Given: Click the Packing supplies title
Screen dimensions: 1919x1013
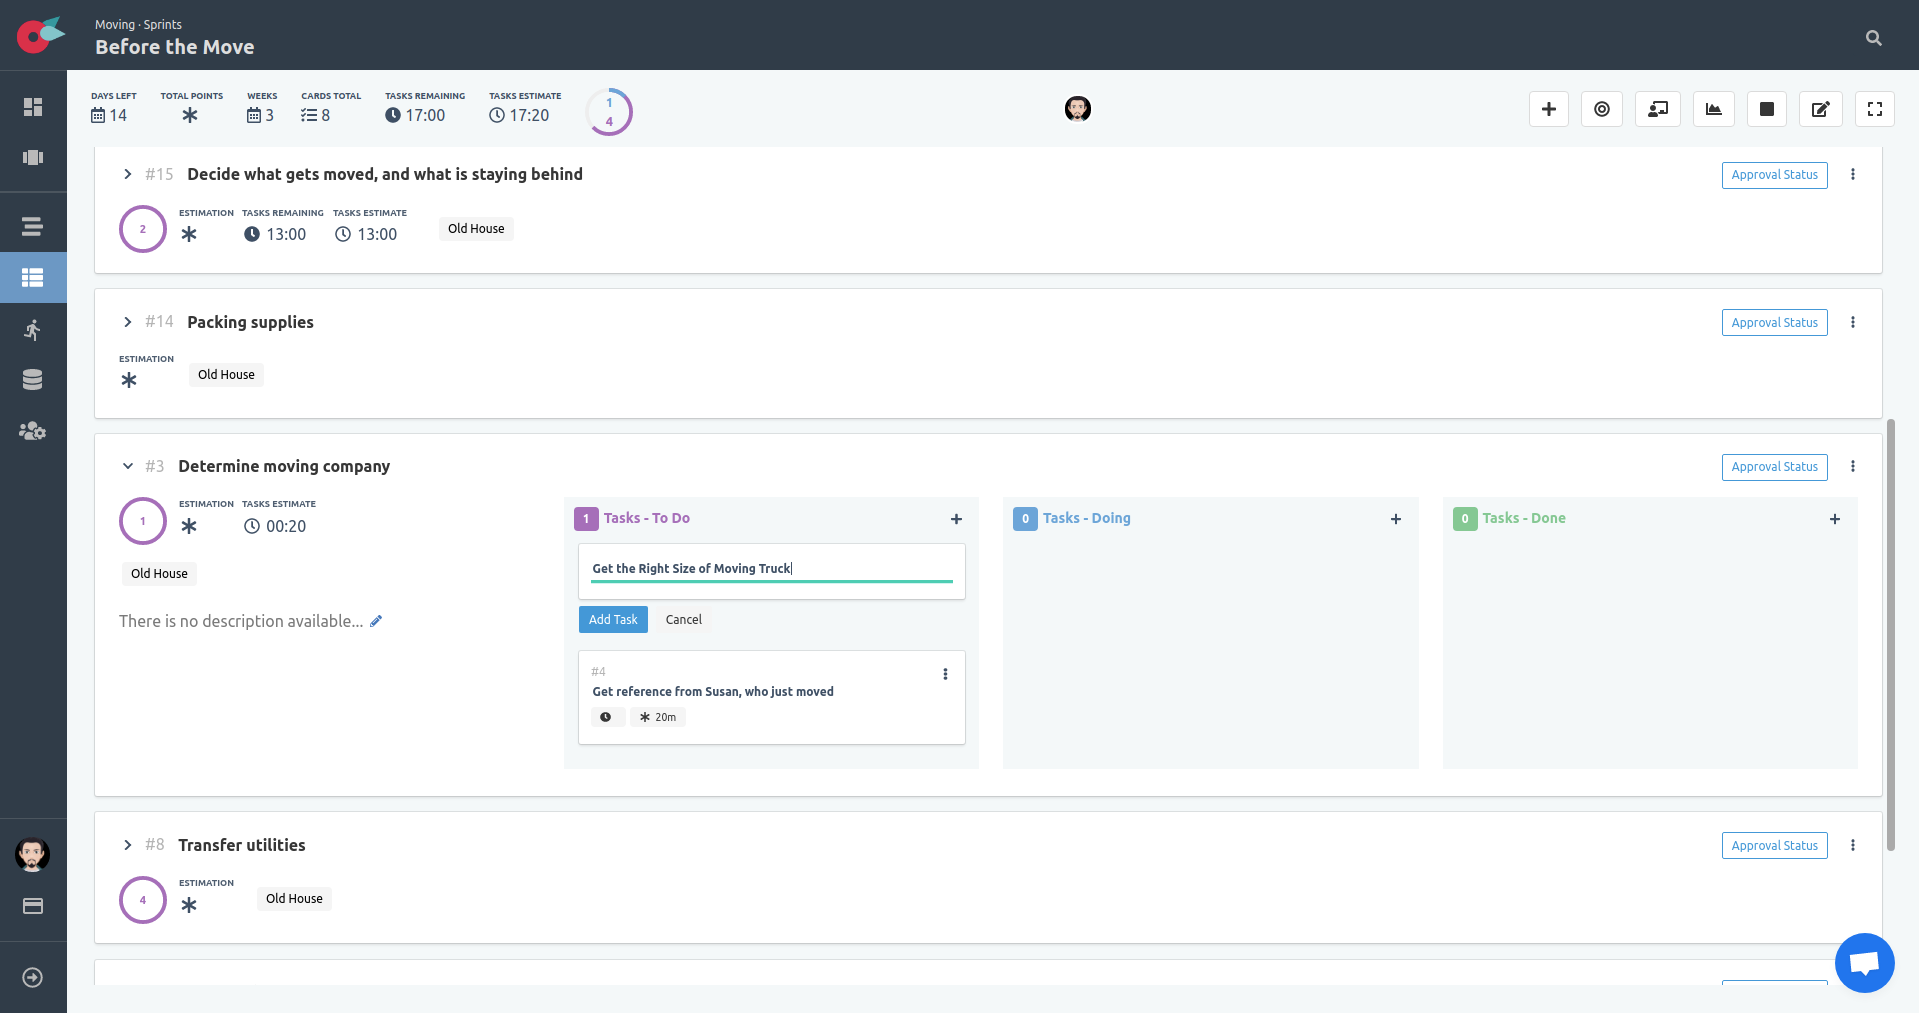Looking at the screenshot, I should click(250, 322).
